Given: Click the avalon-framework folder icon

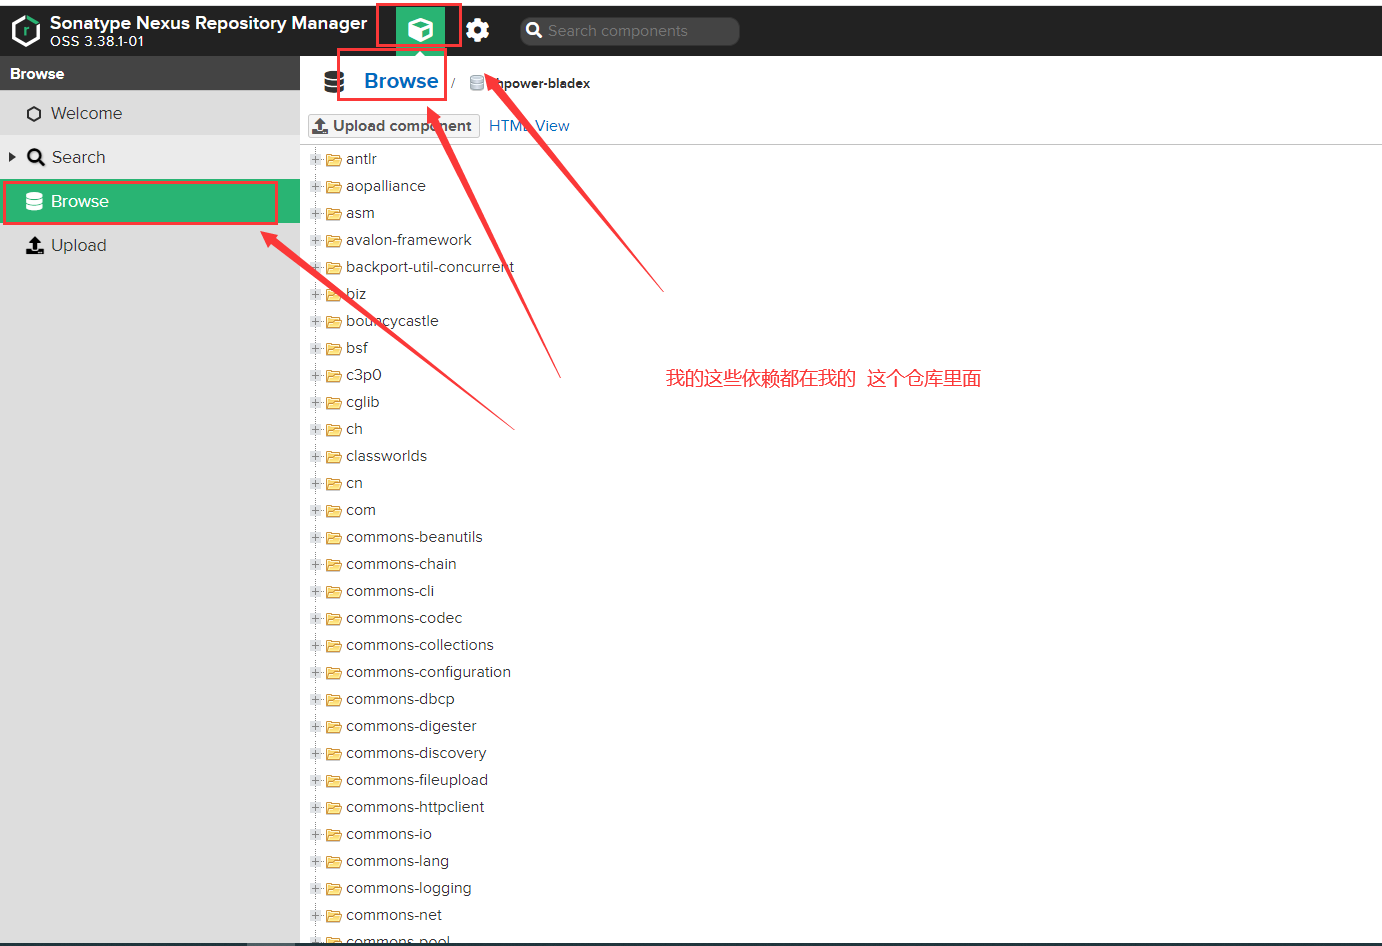Looking at the screenshot, I should [334, 240].
